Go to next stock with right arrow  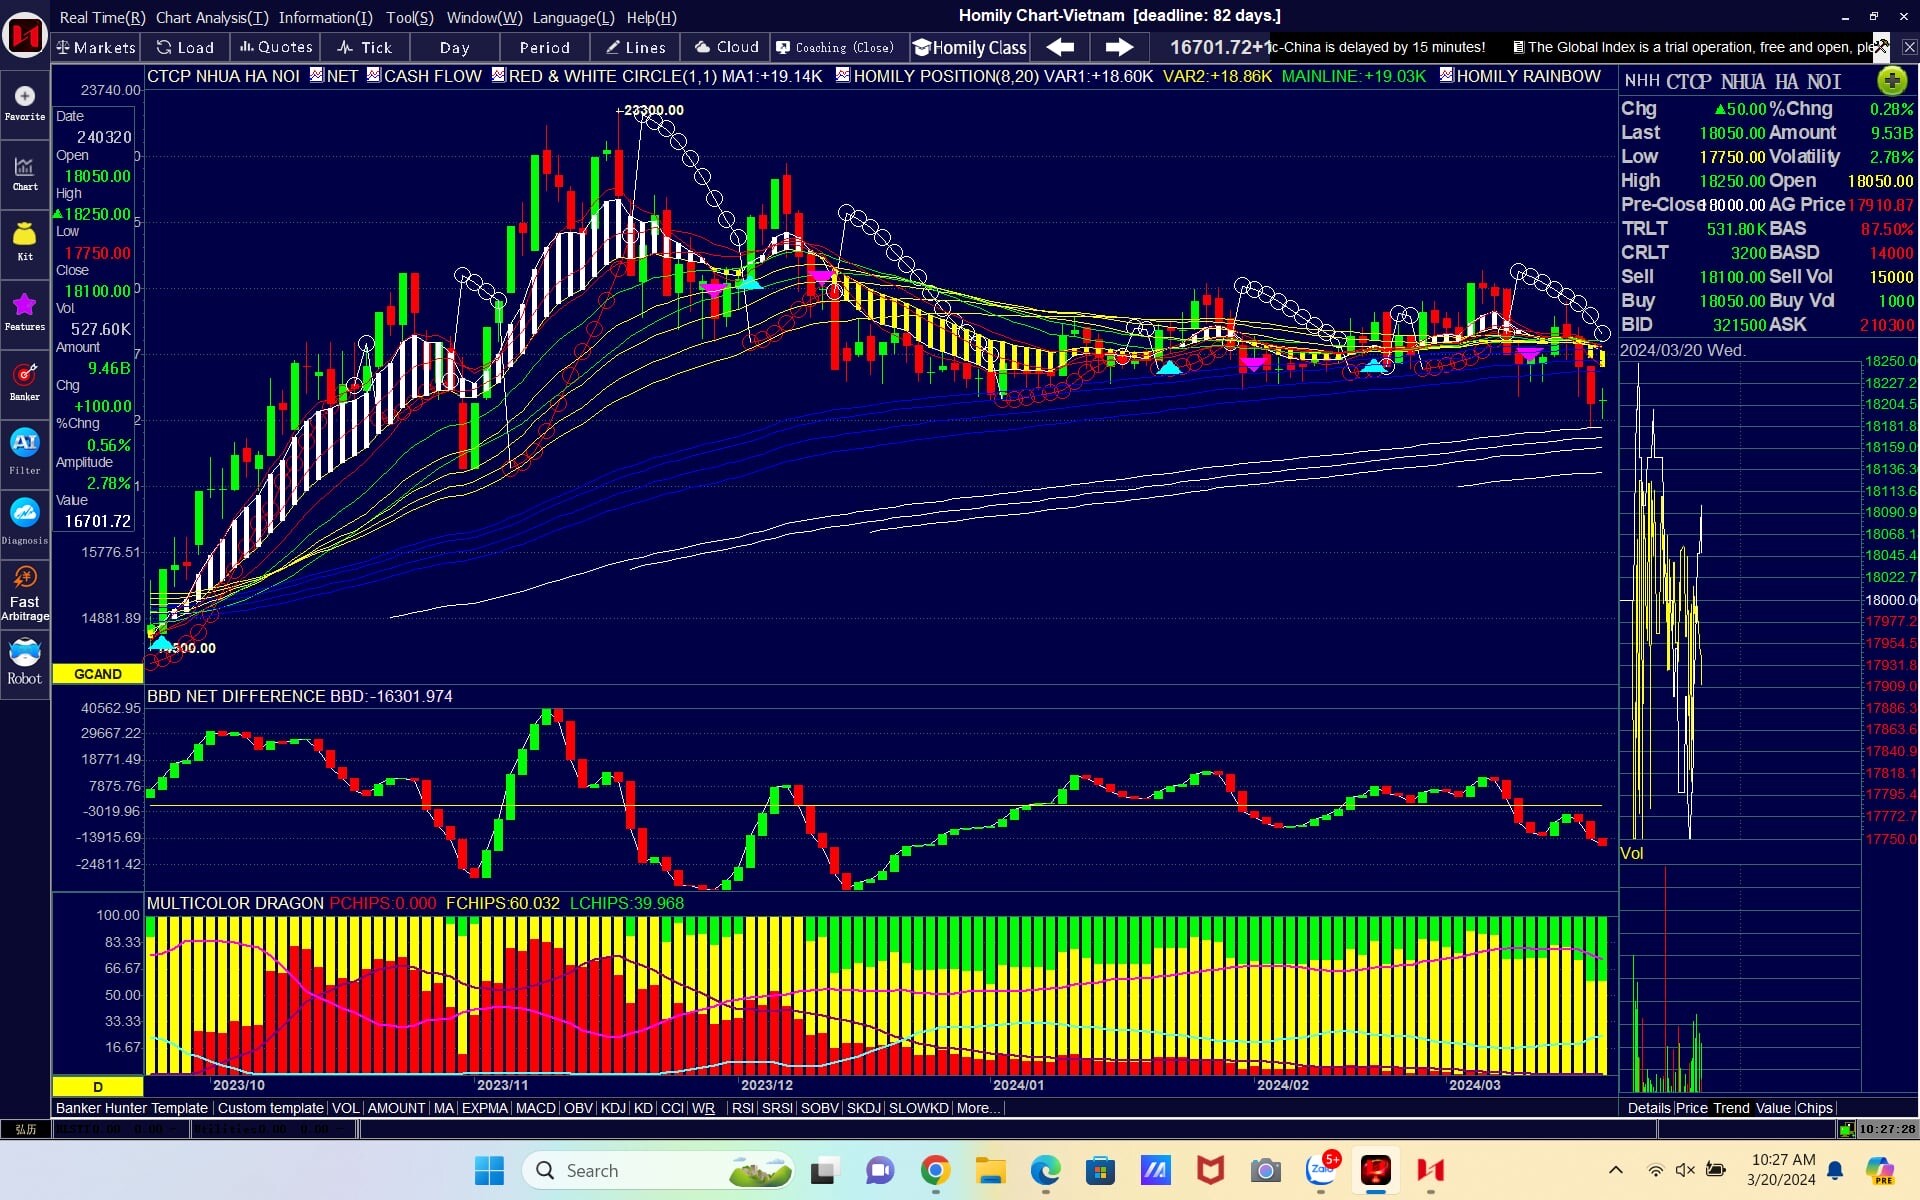pyautogui.click(x=1119, y=47)
